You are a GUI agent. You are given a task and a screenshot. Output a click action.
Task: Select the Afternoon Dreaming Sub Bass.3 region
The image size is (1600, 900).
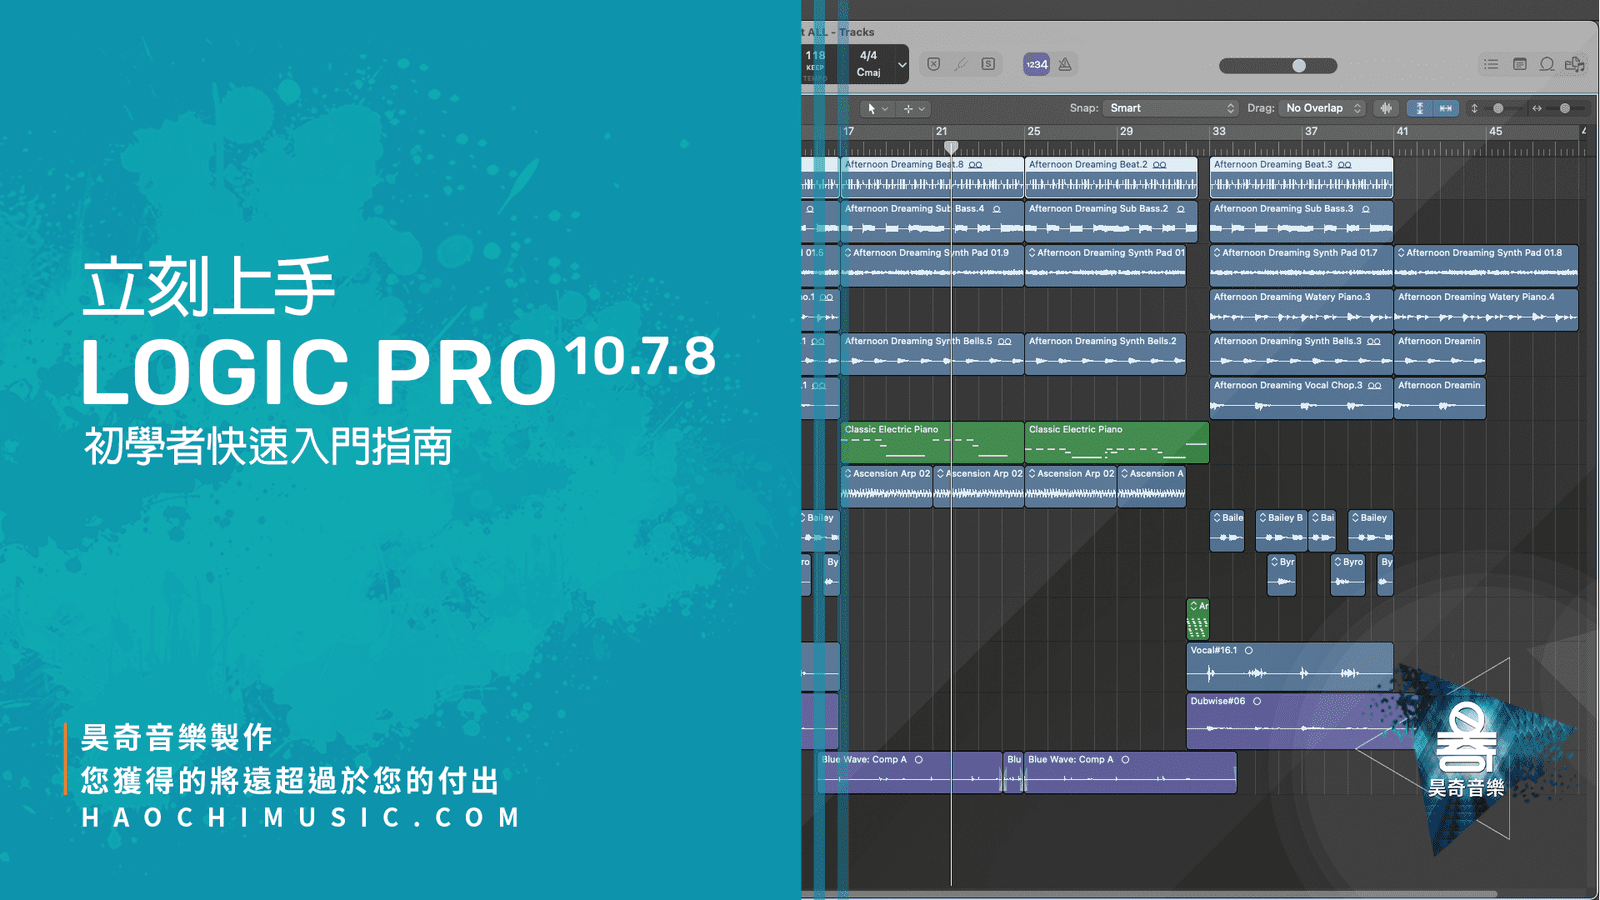pyautogui.click(x=1301, y=220)
